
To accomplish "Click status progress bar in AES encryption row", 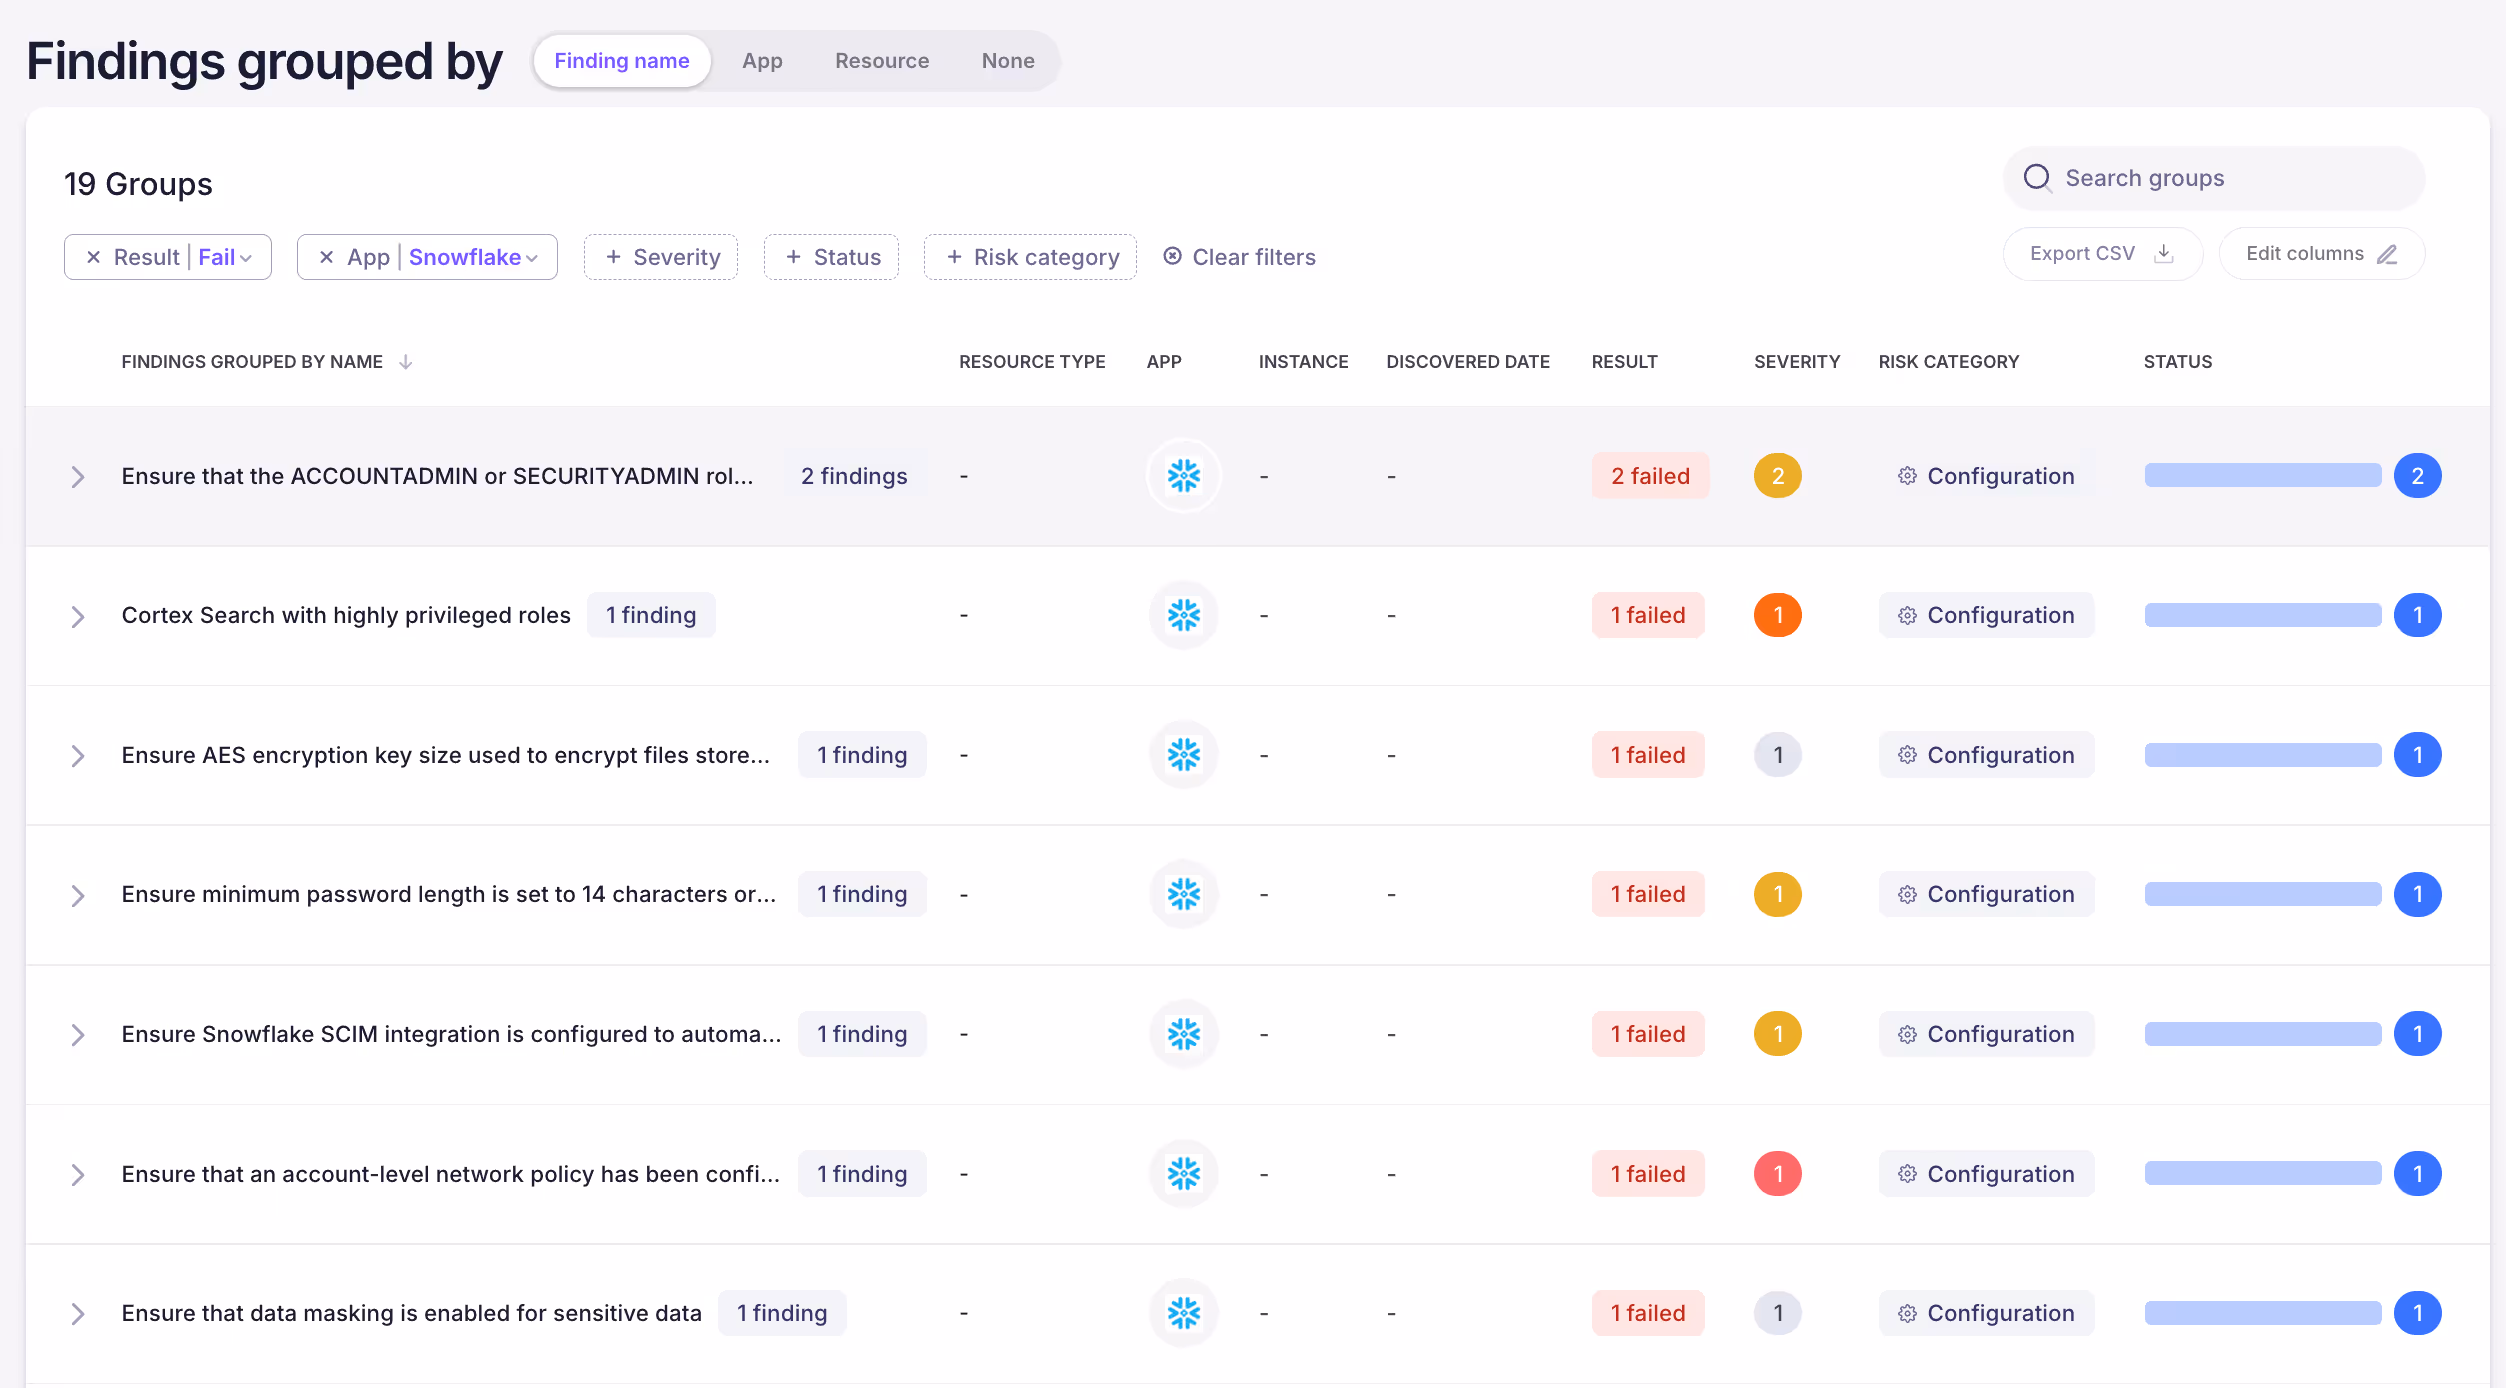I will point(2263,755).
